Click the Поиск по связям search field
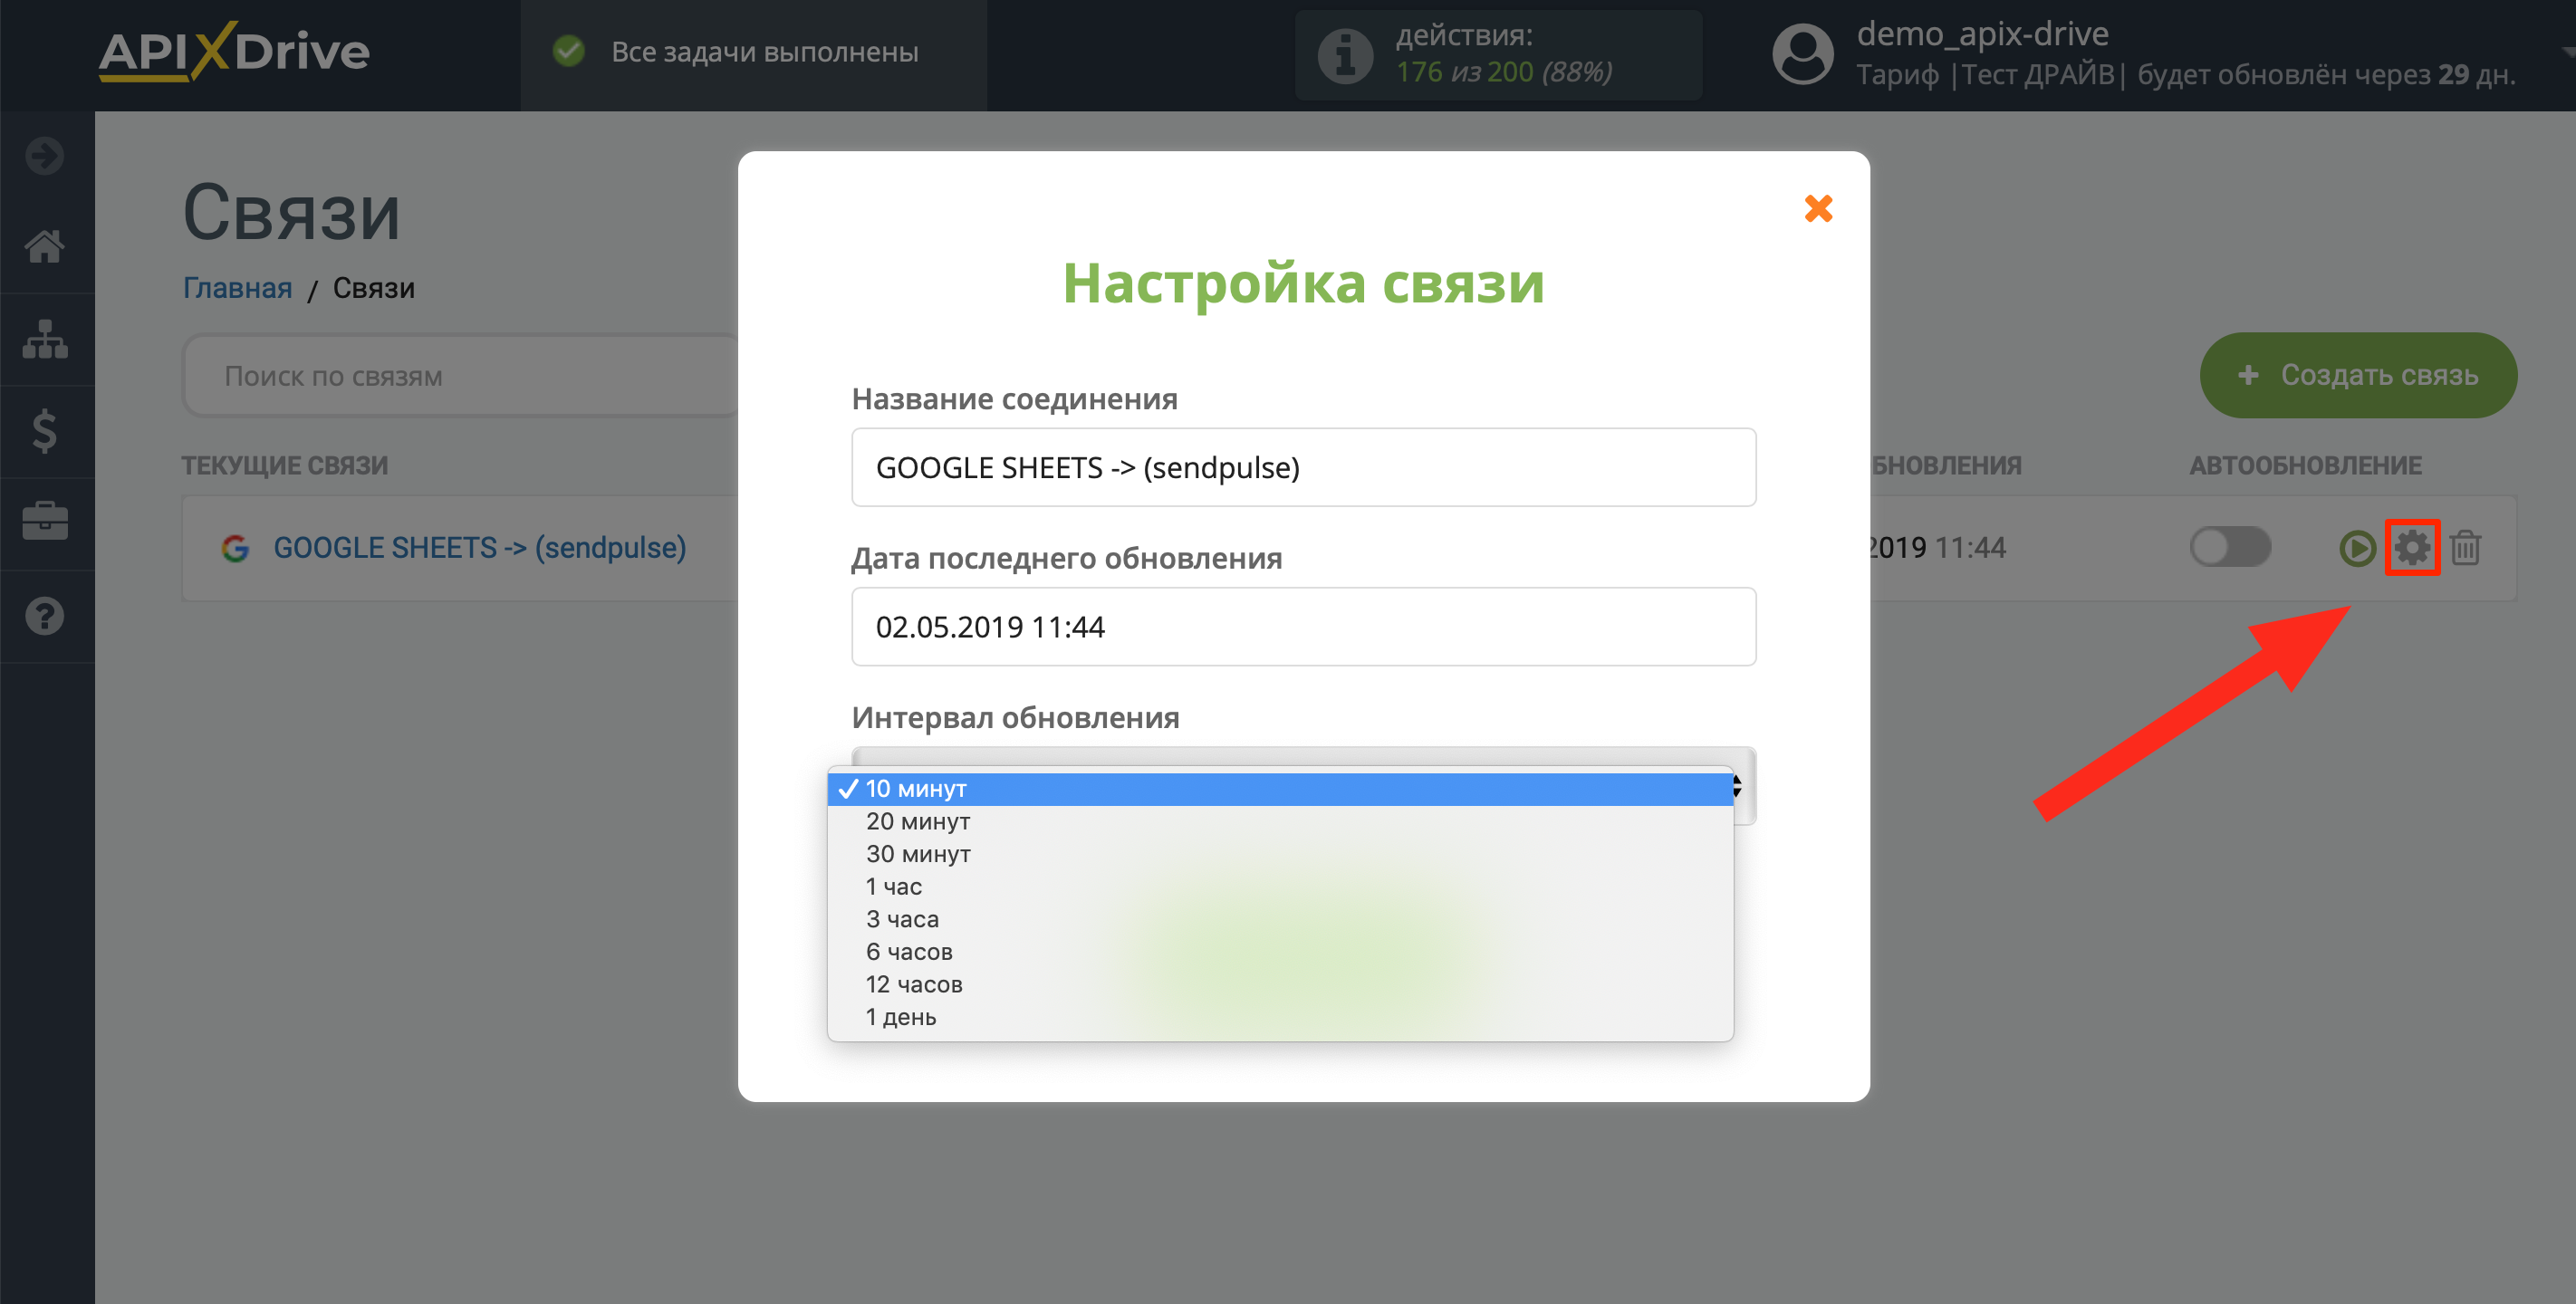 pyautogui.click(x=462, y=376)
